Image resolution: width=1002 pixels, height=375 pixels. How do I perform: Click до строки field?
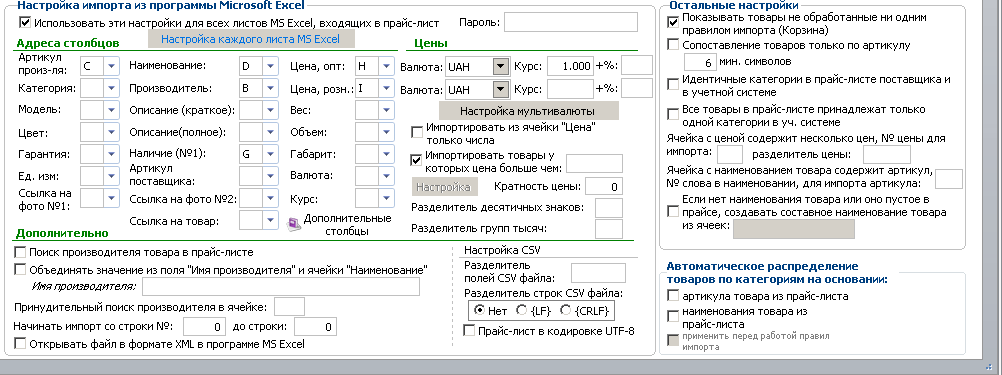(315, 326)
